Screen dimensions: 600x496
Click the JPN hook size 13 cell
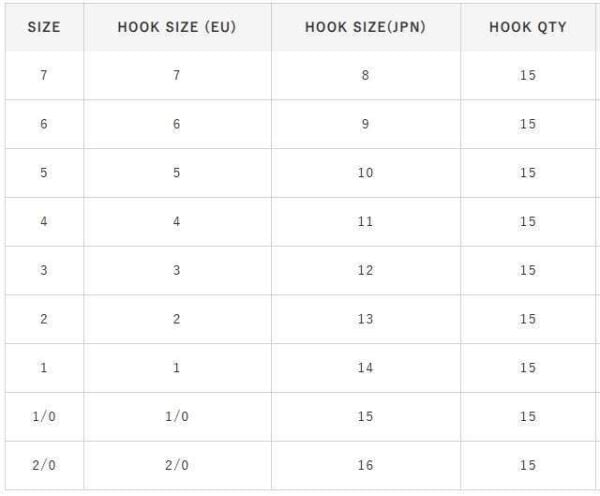(x=365, y=319)
